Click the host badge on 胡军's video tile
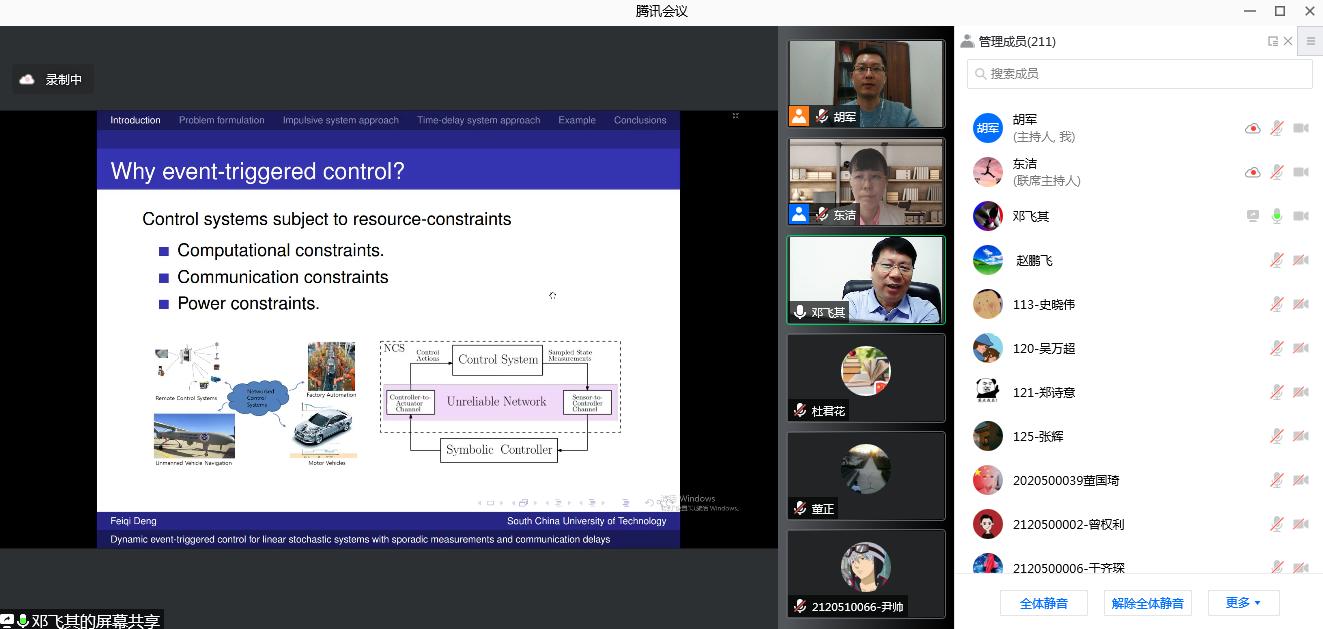The width and height of the screenshot is (1323, 629). pyautogui.click(x=798, y=116)
